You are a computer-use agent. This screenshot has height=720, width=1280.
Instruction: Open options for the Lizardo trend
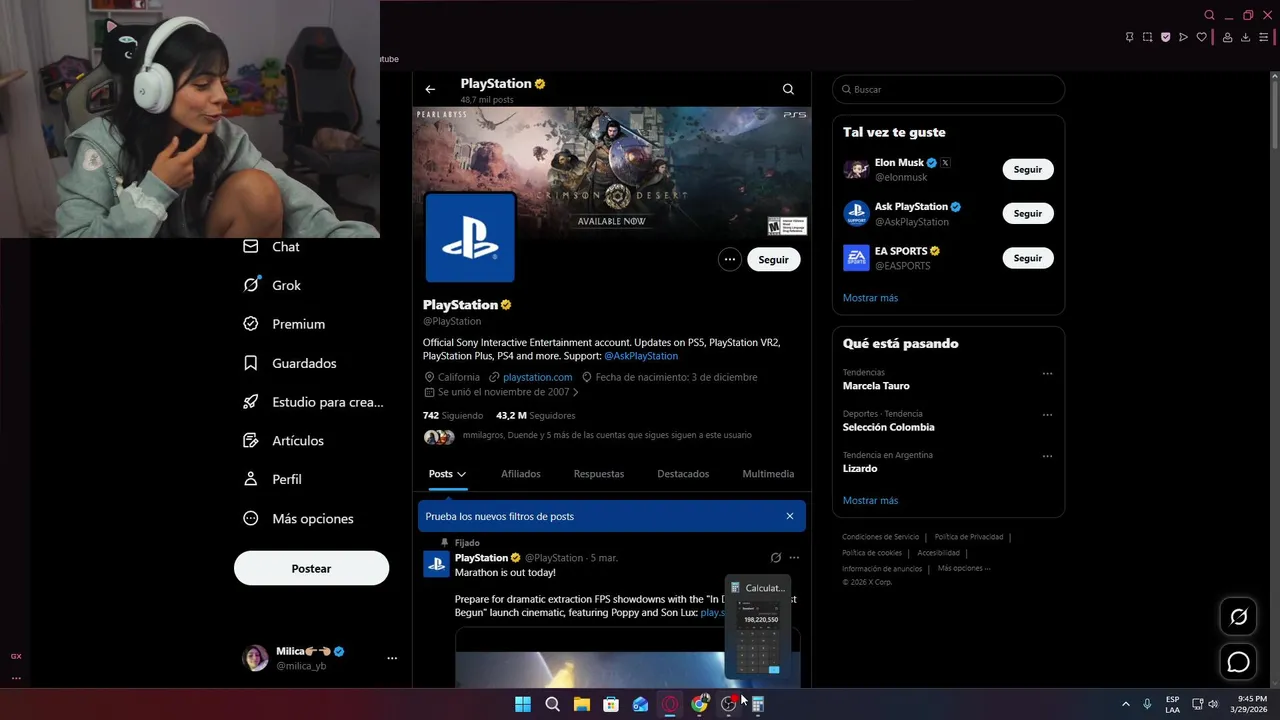(1047, 456)
